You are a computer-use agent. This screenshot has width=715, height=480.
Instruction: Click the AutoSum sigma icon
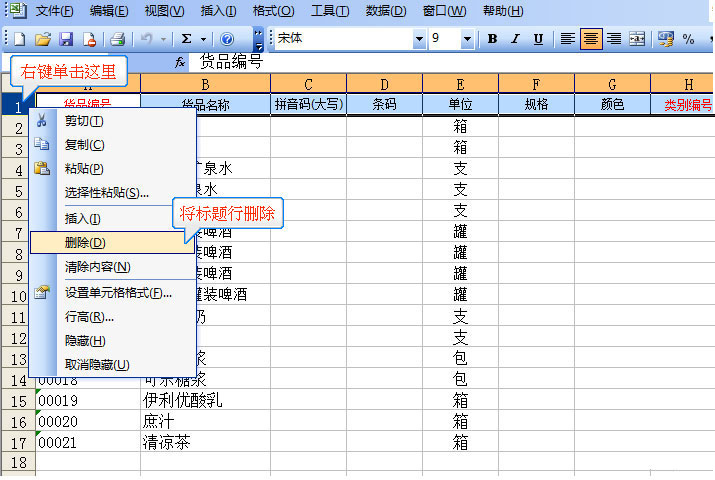tap(186, 39)
